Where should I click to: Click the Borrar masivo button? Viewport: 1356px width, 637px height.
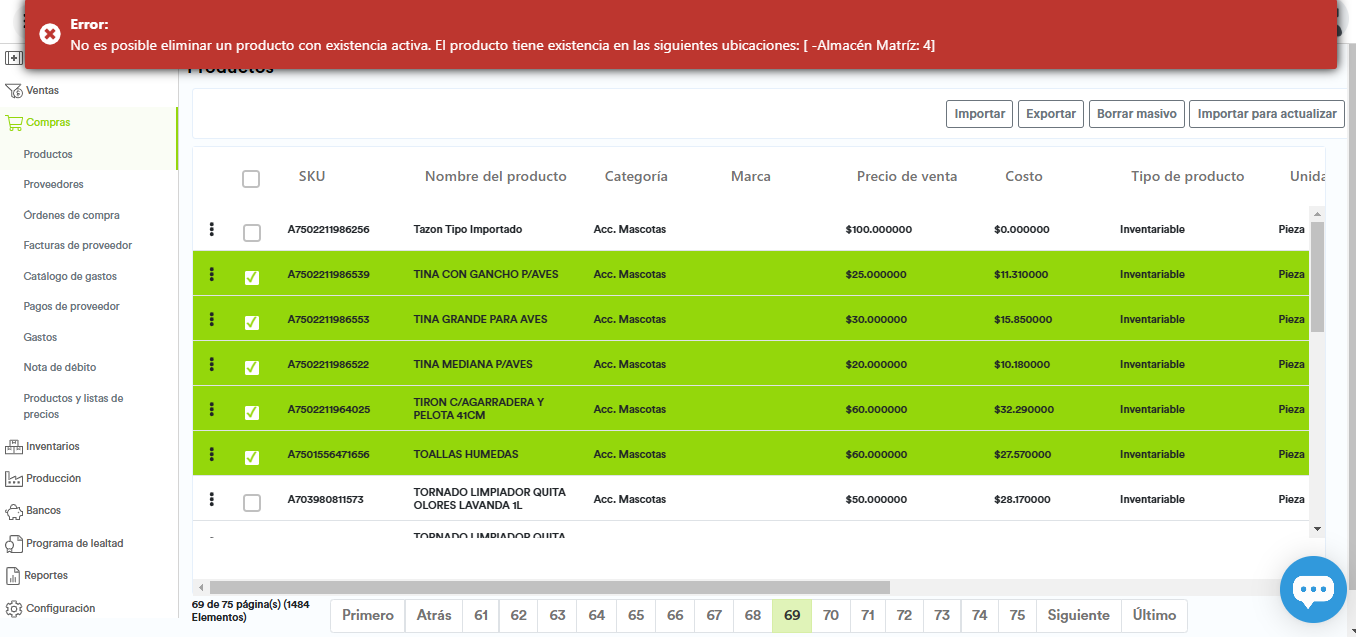click(1136, 114)
